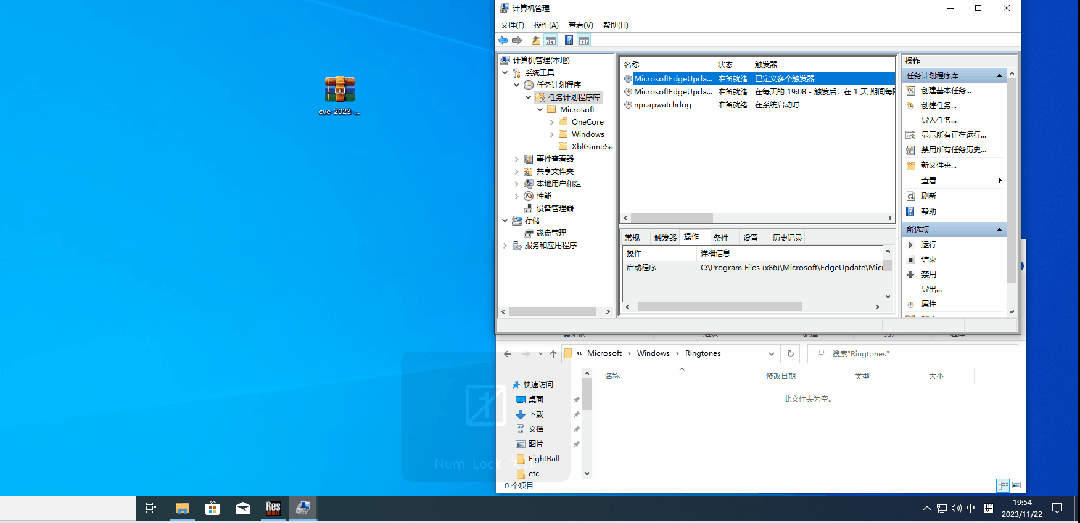Select the highlighted MicrosoftEdgeUpdate task row

pos(758,79)
